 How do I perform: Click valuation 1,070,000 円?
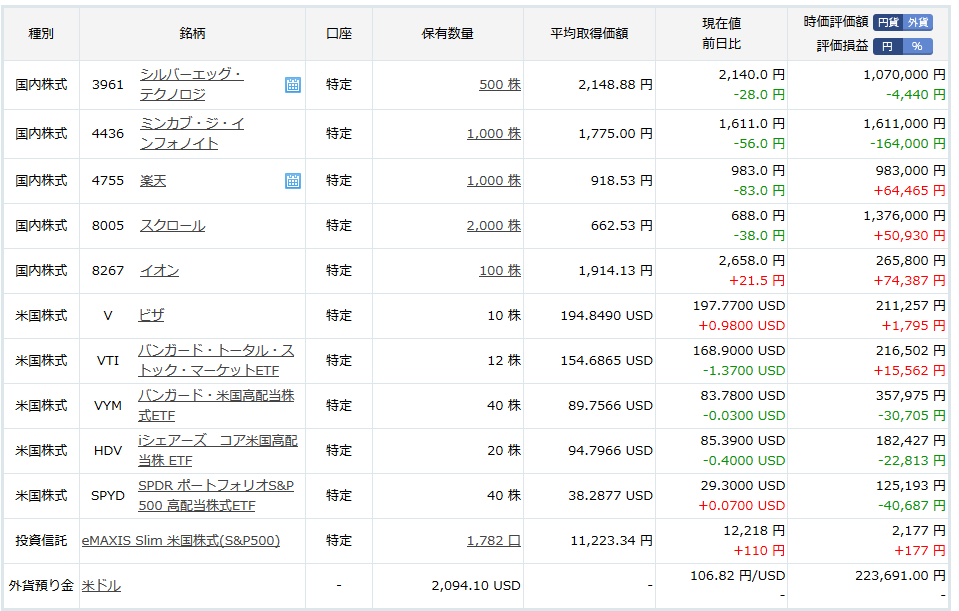(904, 75)
